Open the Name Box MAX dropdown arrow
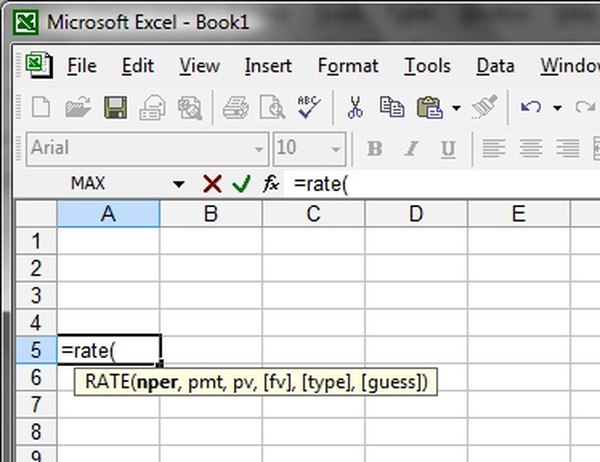This screenshot has width=600, height=462. [178, 184]
